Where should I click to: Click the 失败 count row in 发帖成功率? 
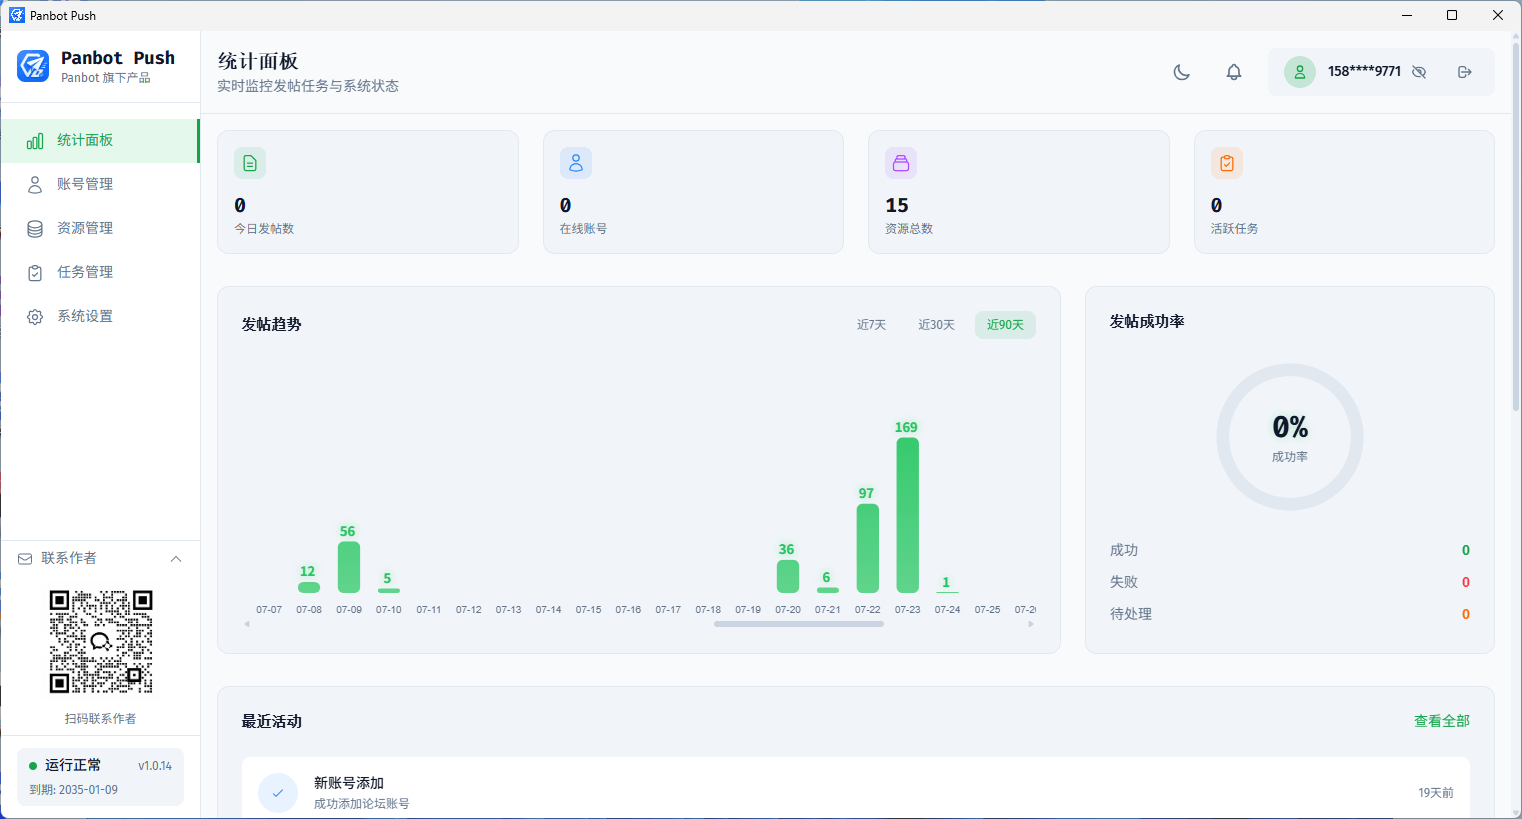pos(1290,582)
